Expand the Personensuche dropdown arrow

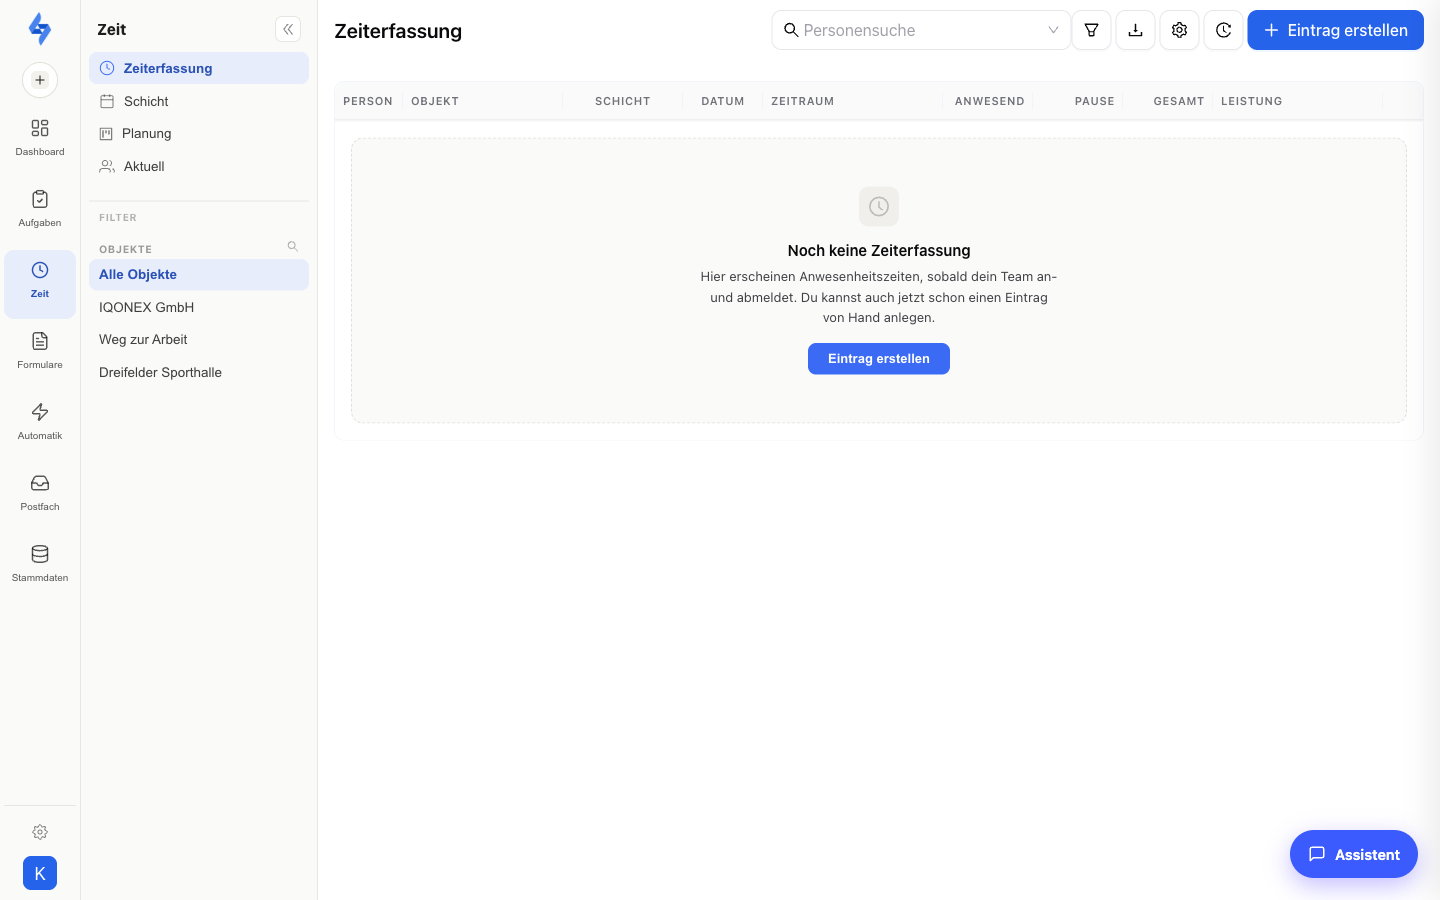[1053, 30]
